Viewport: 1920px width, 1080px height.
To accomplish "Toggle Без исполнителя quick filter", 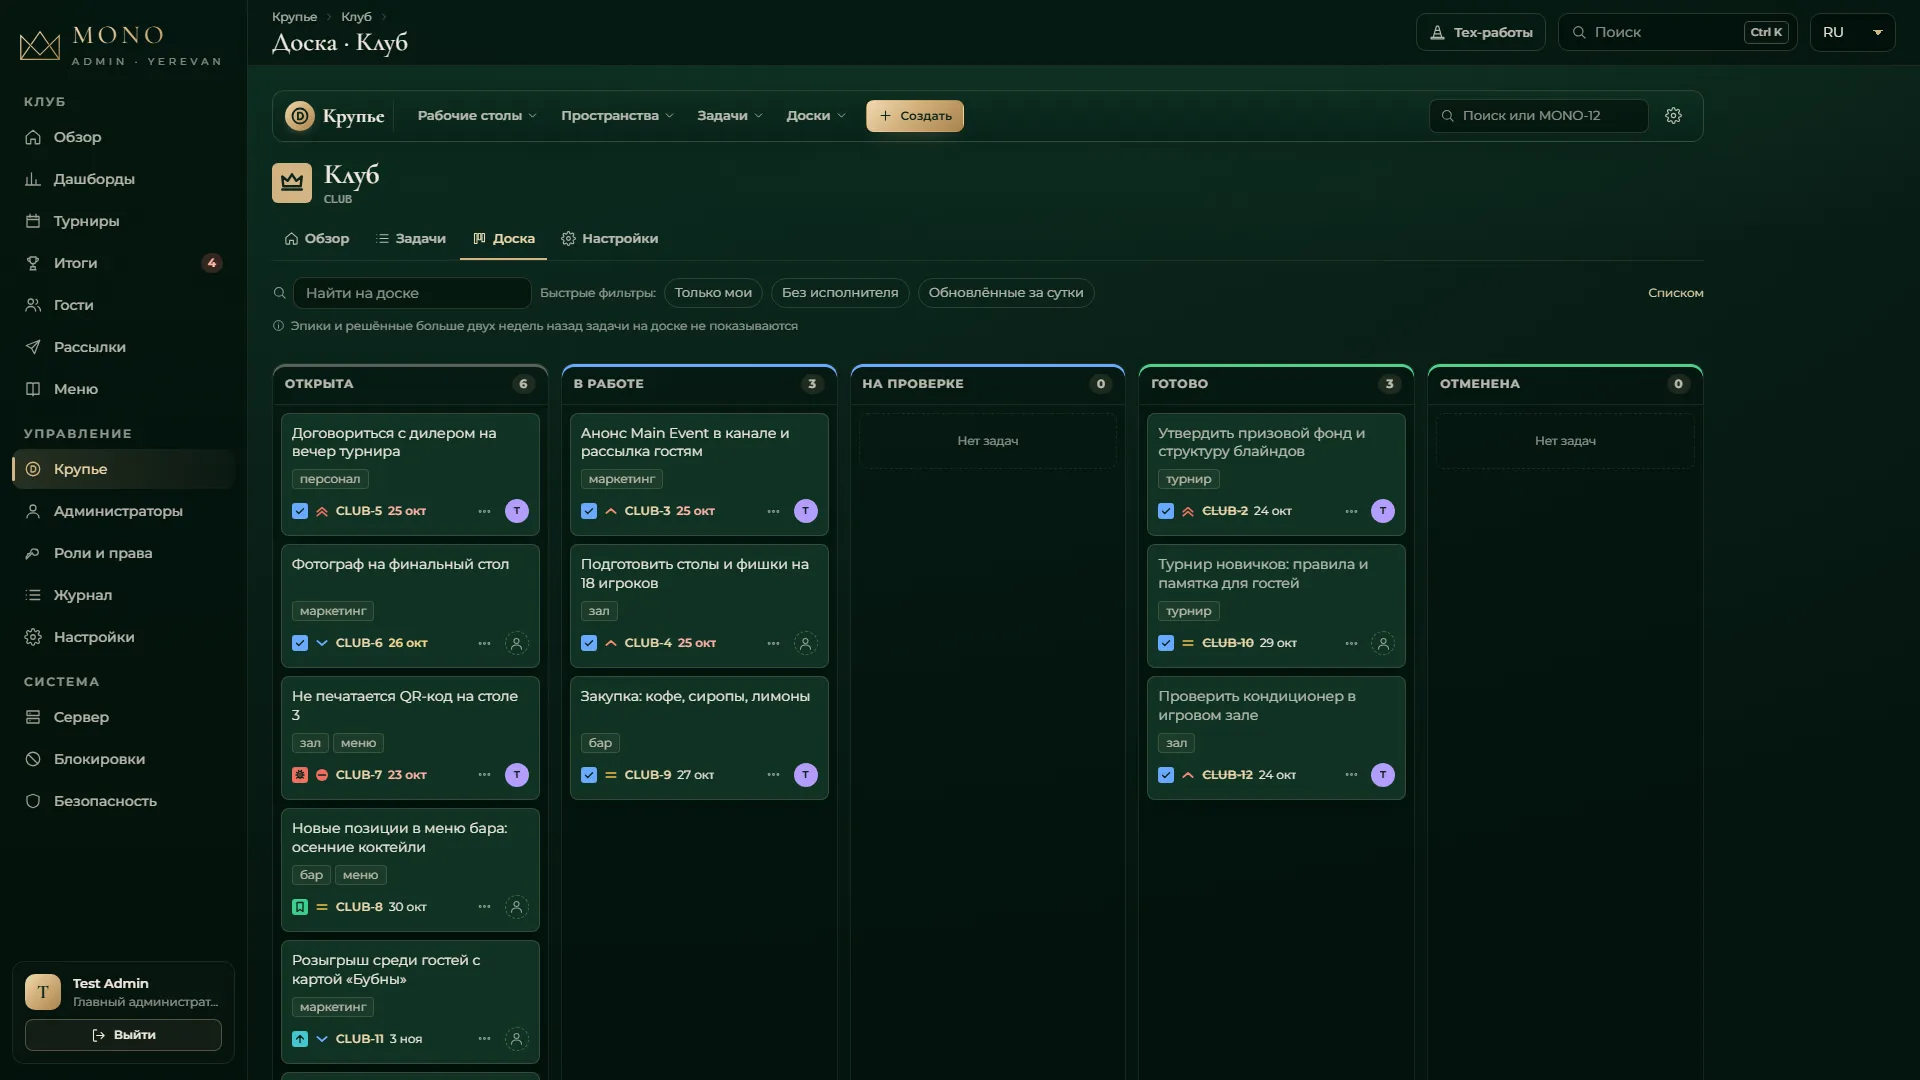I will tap(840, 293).
